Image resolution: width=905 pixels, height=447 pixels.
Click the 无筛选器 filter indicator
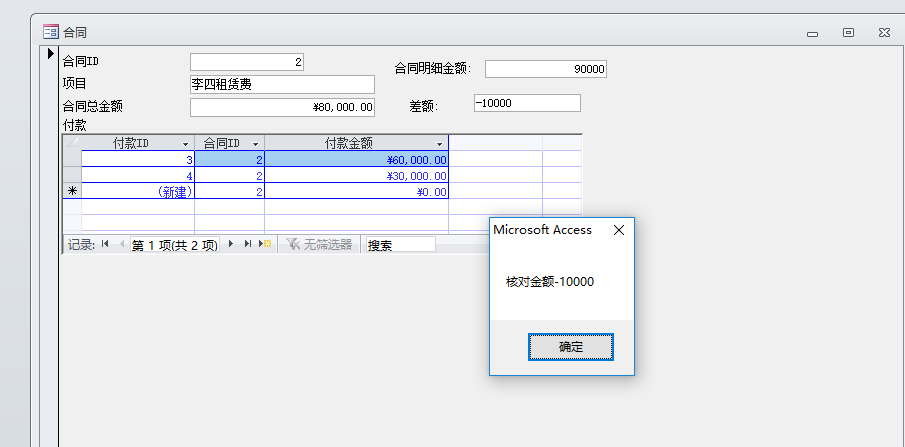click(319, 244)
